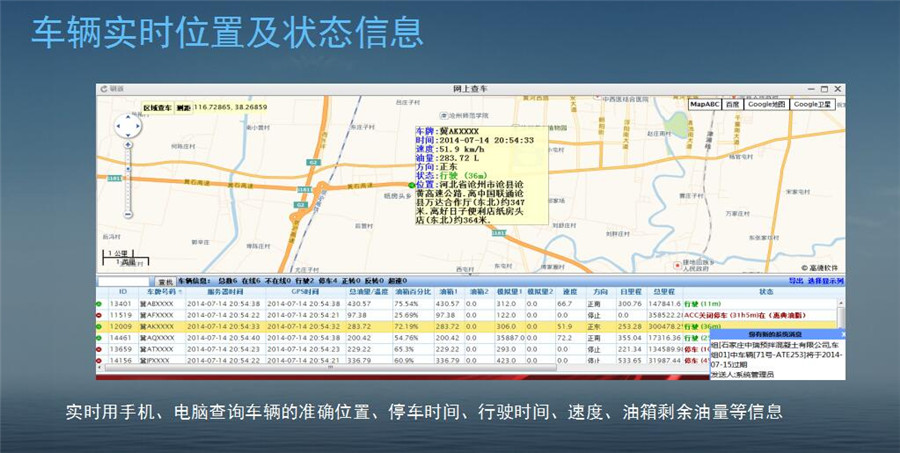Click the map pan compass control
The height and width of the screenshot is (453, 900).
point(128,127)
